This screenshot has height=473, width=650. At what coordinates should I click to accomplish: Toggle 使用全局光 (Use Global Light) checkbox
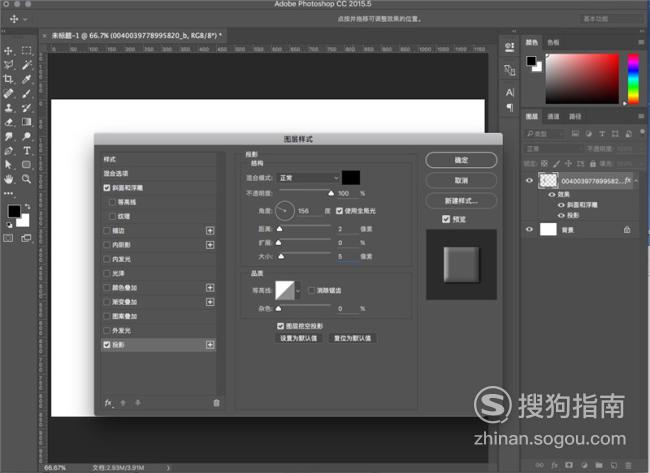340,211
